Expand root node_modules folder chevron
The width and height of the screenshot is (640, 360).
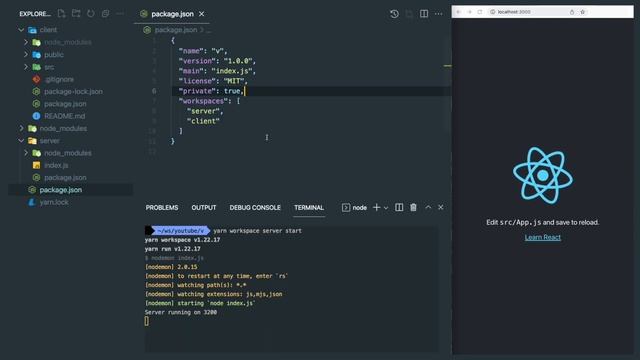tap(21, 128)
